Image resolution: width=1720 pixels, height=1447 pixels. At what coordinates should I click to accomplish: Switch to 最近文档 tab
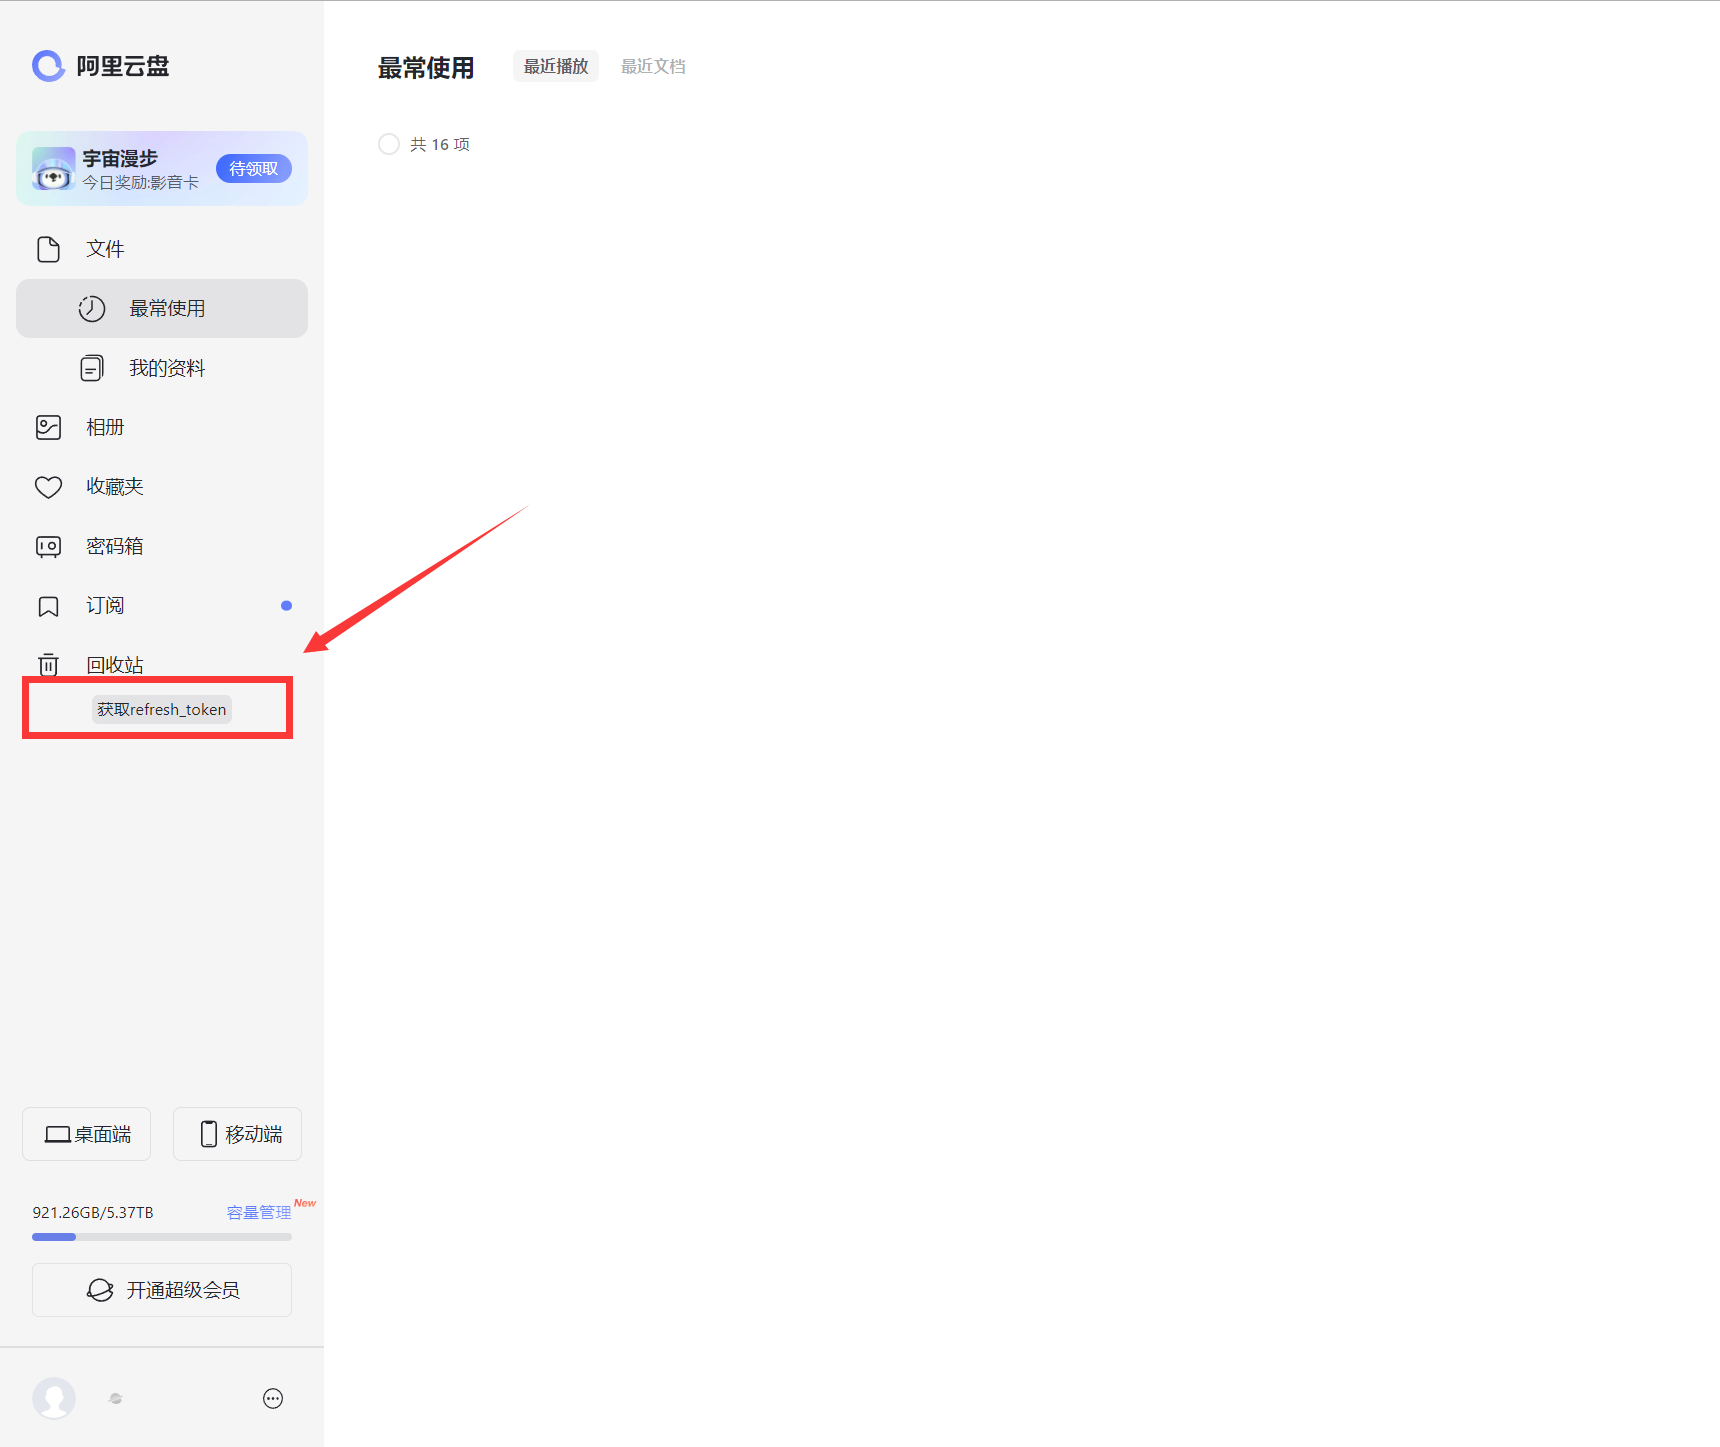pos(653,66)
